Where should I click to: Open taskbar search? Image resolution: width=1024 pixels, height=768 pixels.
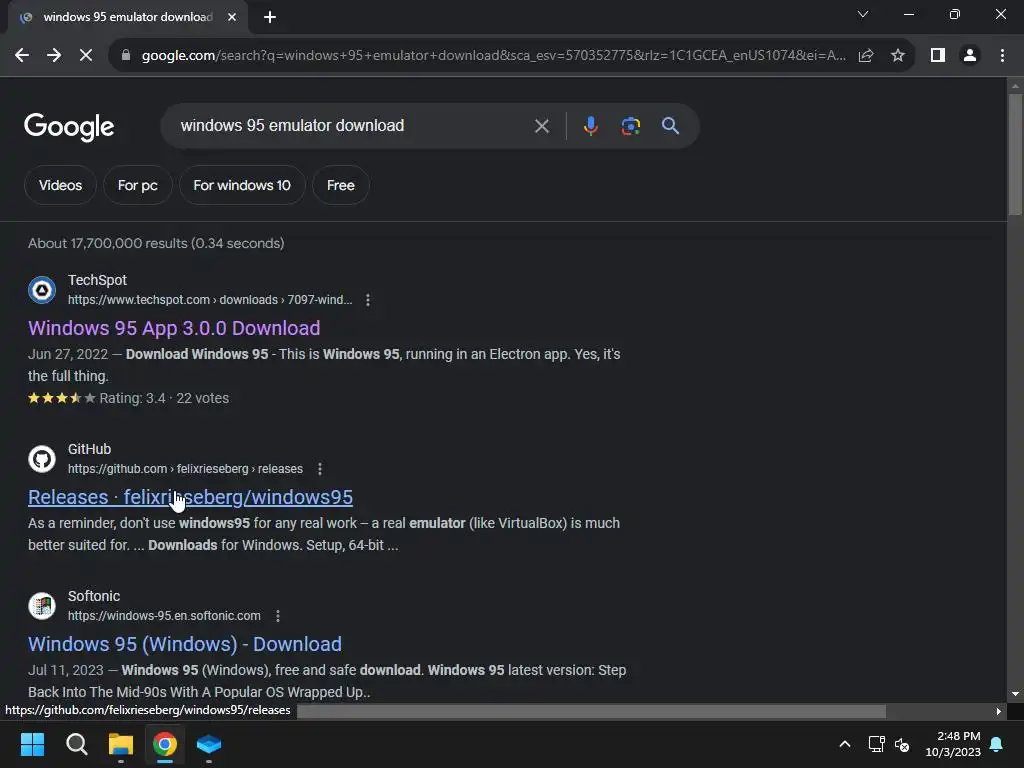(76, 744)
